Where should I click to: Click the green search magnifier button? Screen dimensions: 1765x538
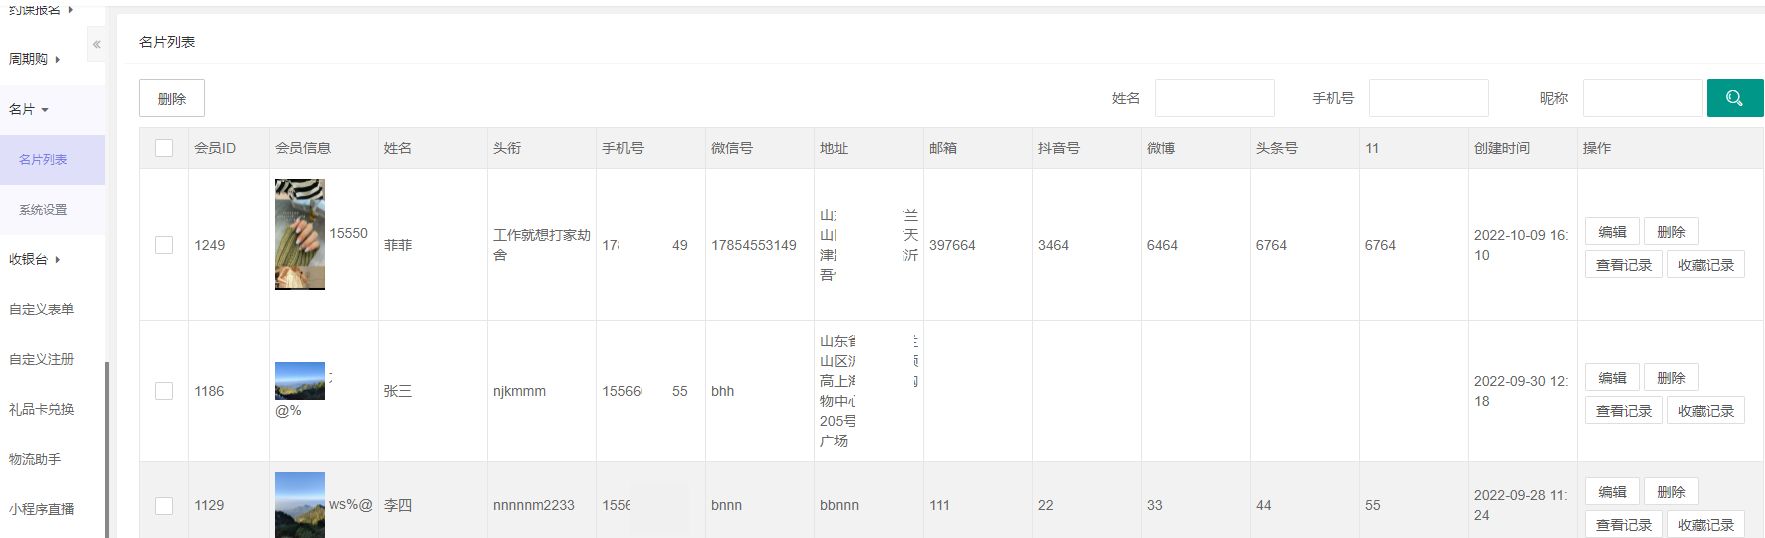point(1734,98)
